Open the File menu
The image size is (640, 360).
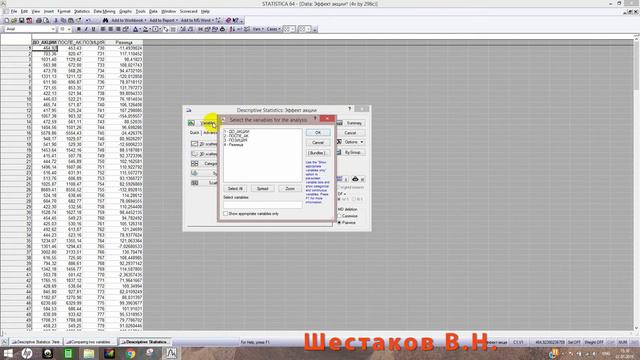click(x=13, y=11)
